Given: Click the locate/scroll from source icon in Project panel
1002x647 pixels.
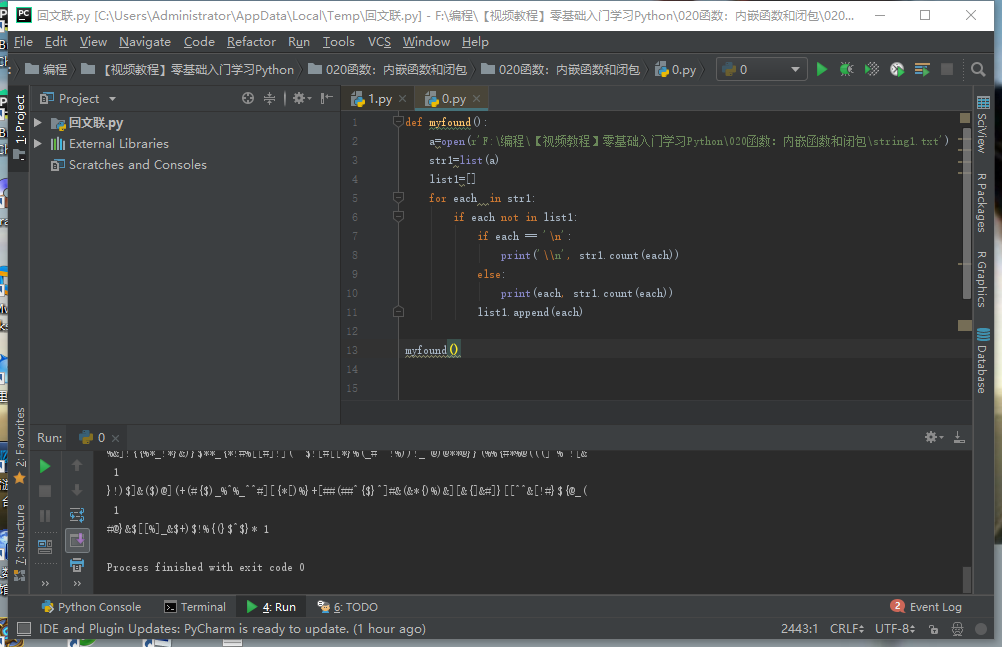Looking at the screenshot, I should [248, 98].
